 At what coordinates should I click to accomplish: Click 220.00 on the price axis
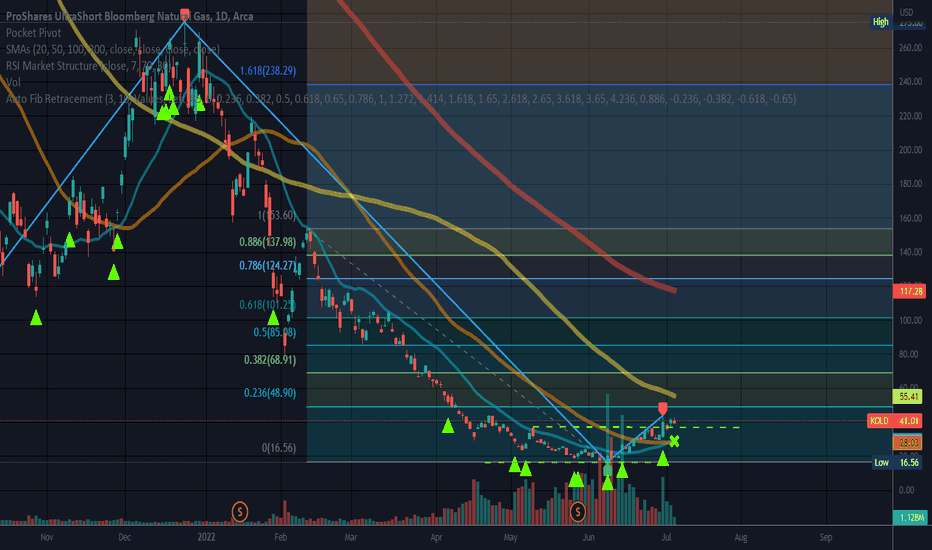click(911, 116)
